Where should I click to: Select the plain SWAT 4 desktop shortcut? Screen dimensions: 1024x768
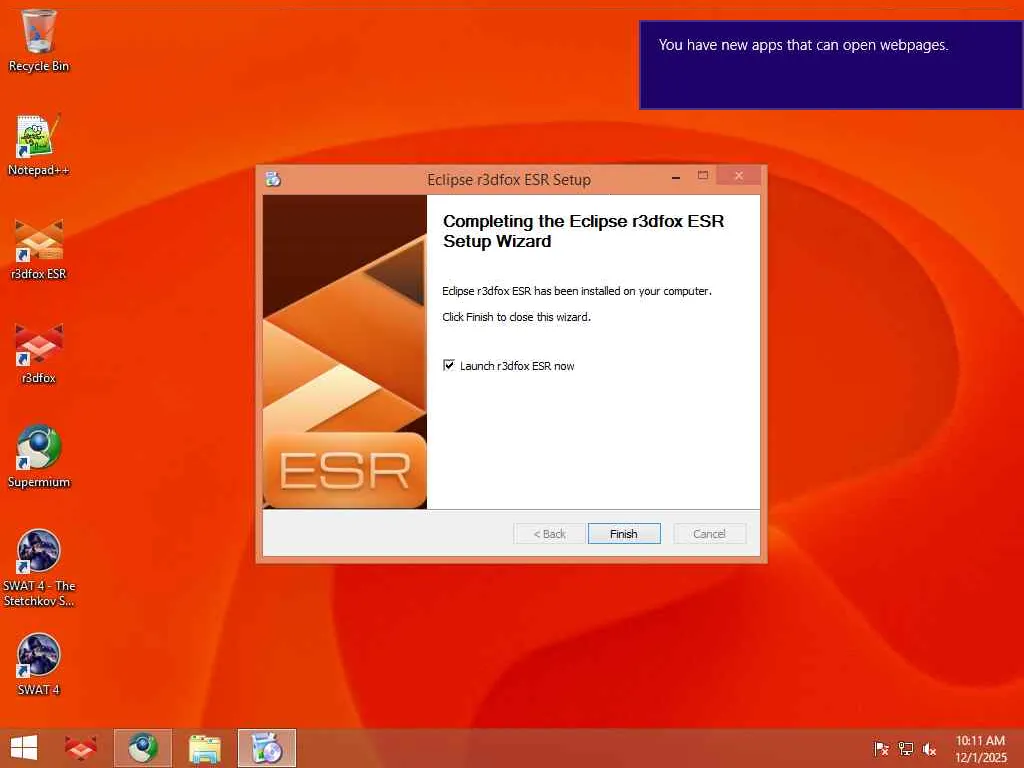click(x=39, y=665)
